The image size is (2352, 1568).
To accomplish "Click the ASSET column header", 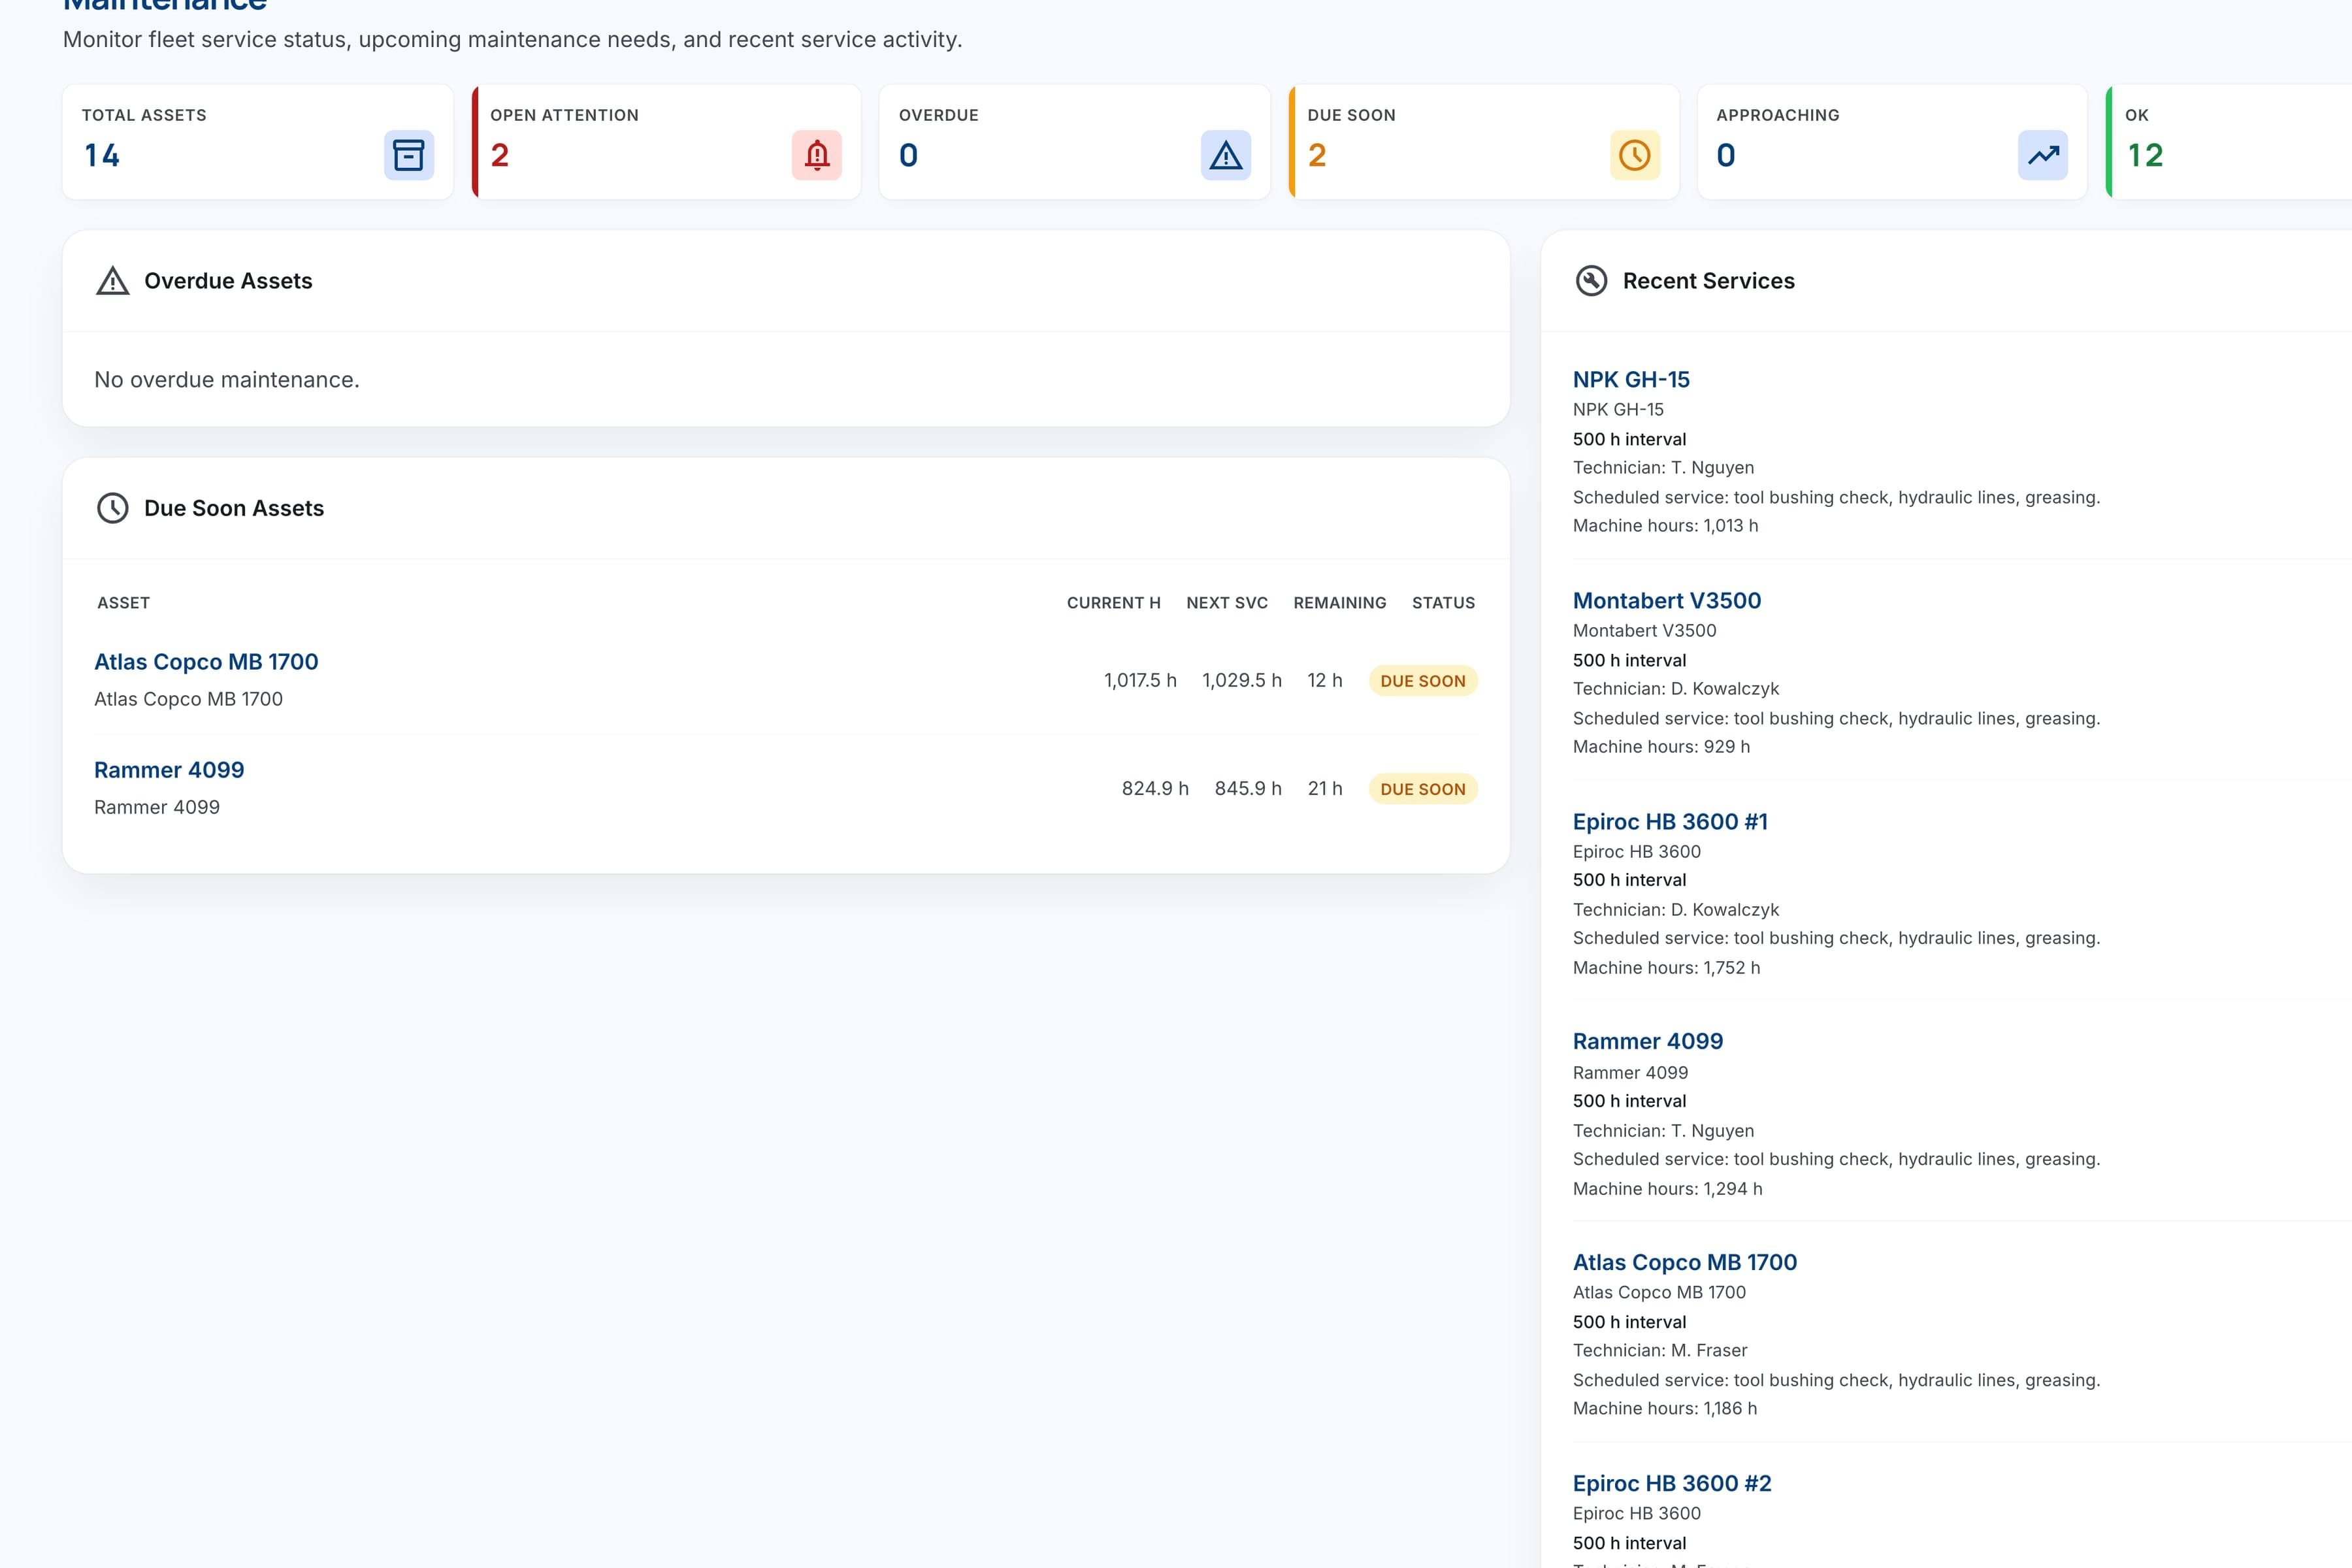I will [123, 603].
